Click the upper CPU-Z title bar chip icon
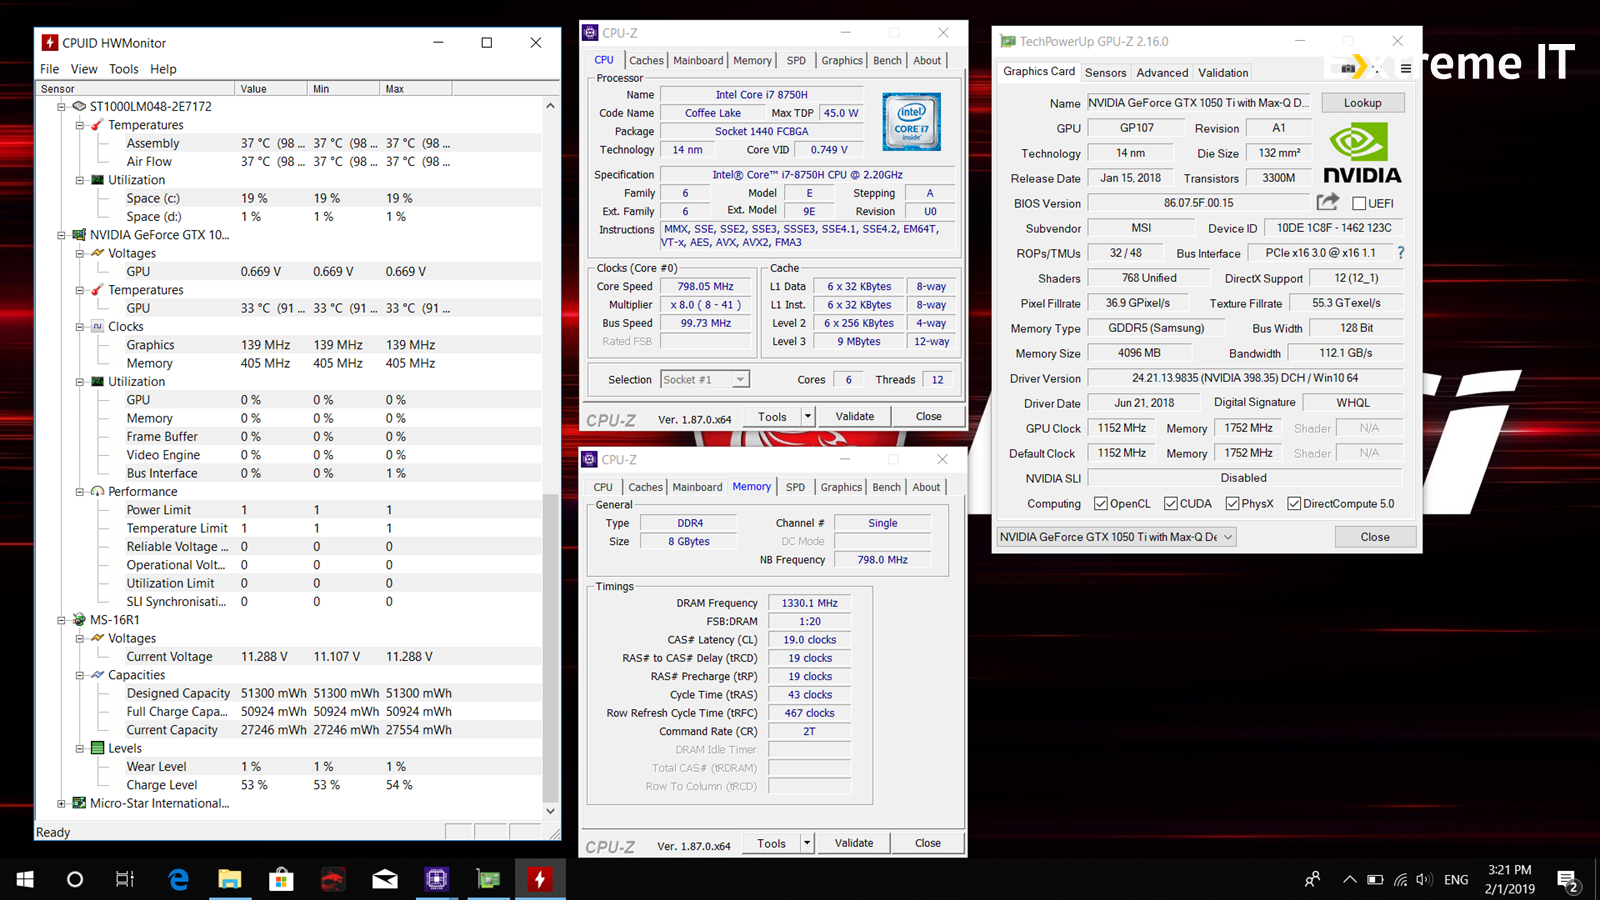The image size is (1600, 900). click(591, 33)
